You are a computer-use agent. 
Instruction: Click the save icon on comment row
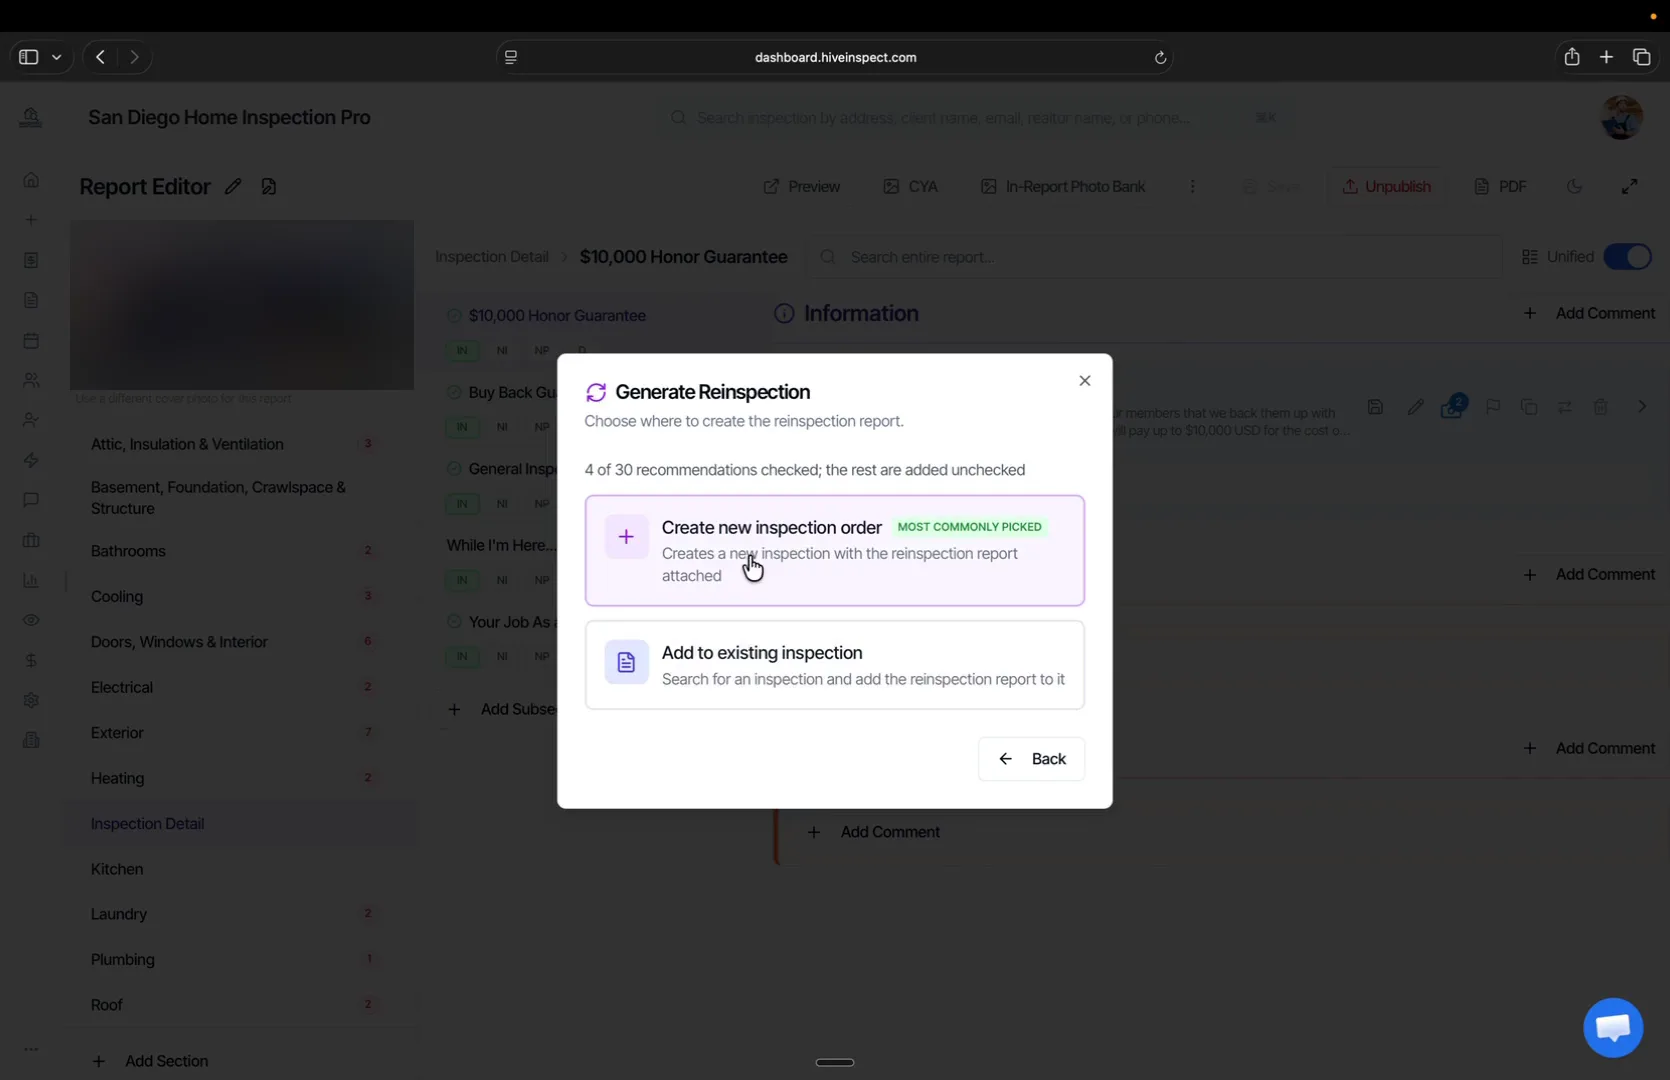[1376, 407]
